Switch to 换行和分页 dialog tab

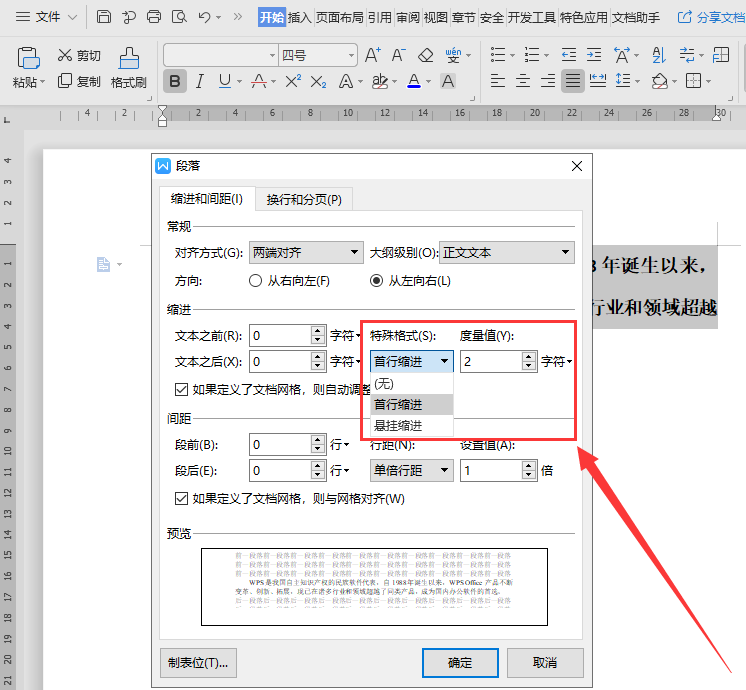pyautogui.click(x=304, y=199)
